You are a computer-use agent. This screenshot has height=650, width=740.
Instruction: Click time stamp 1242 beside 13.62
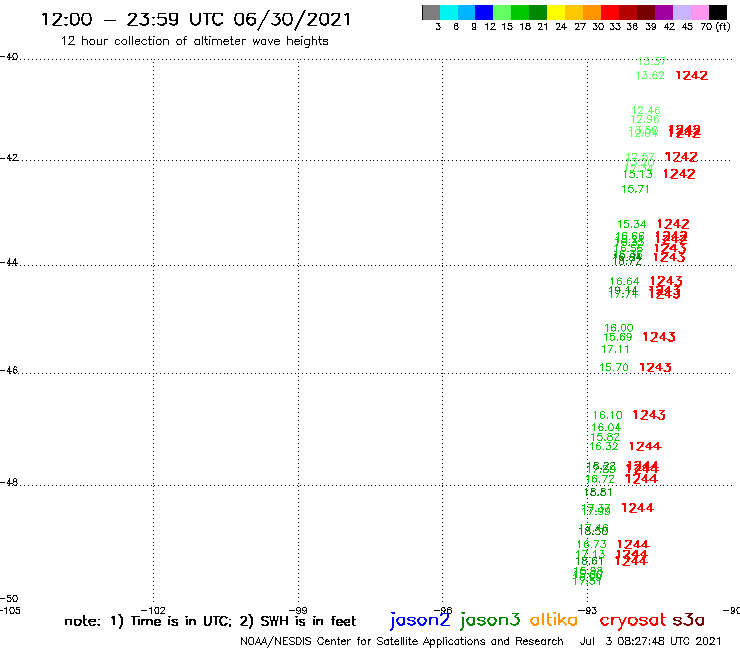pyautogui.click(x=691, y=76)
